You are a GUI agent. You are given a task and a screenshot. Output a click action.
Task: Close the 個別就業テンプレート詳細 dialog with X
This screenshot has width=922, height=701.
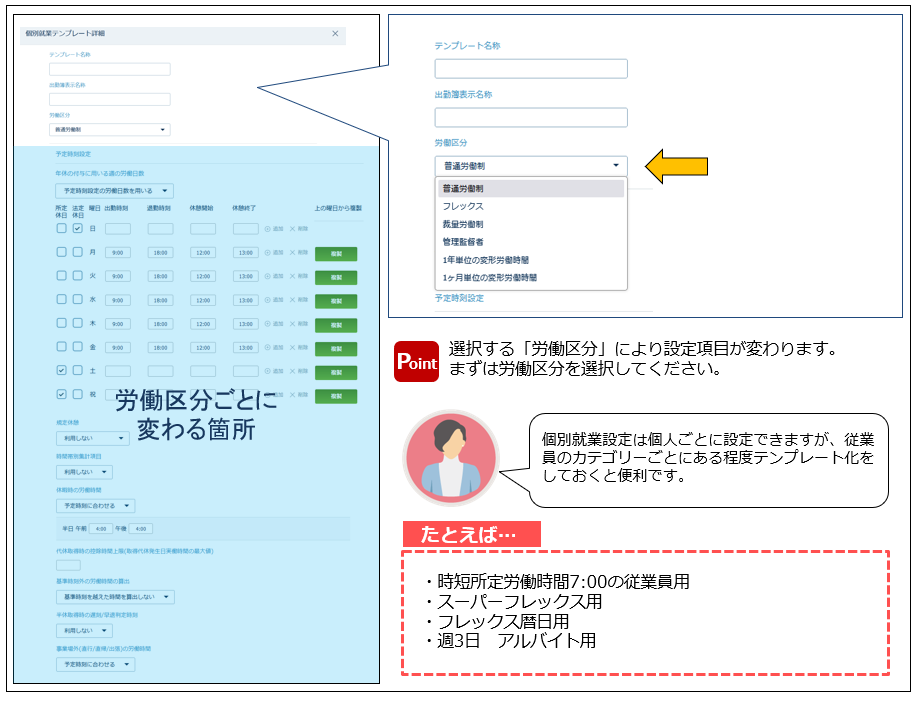(x=335, y=34)
